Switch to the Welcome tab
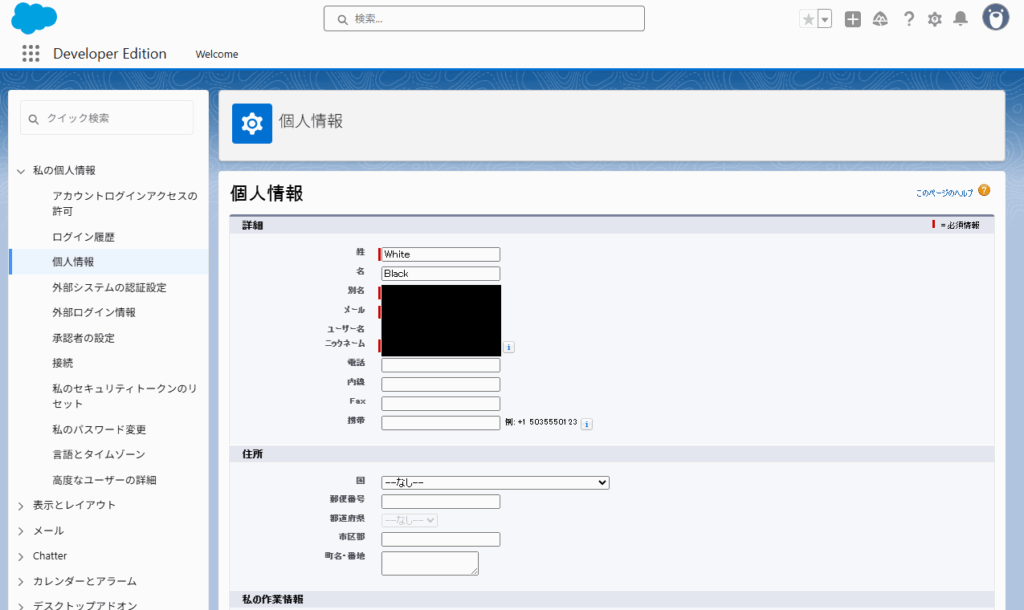This screenshot has width=1024, height=610. point(217,54)
